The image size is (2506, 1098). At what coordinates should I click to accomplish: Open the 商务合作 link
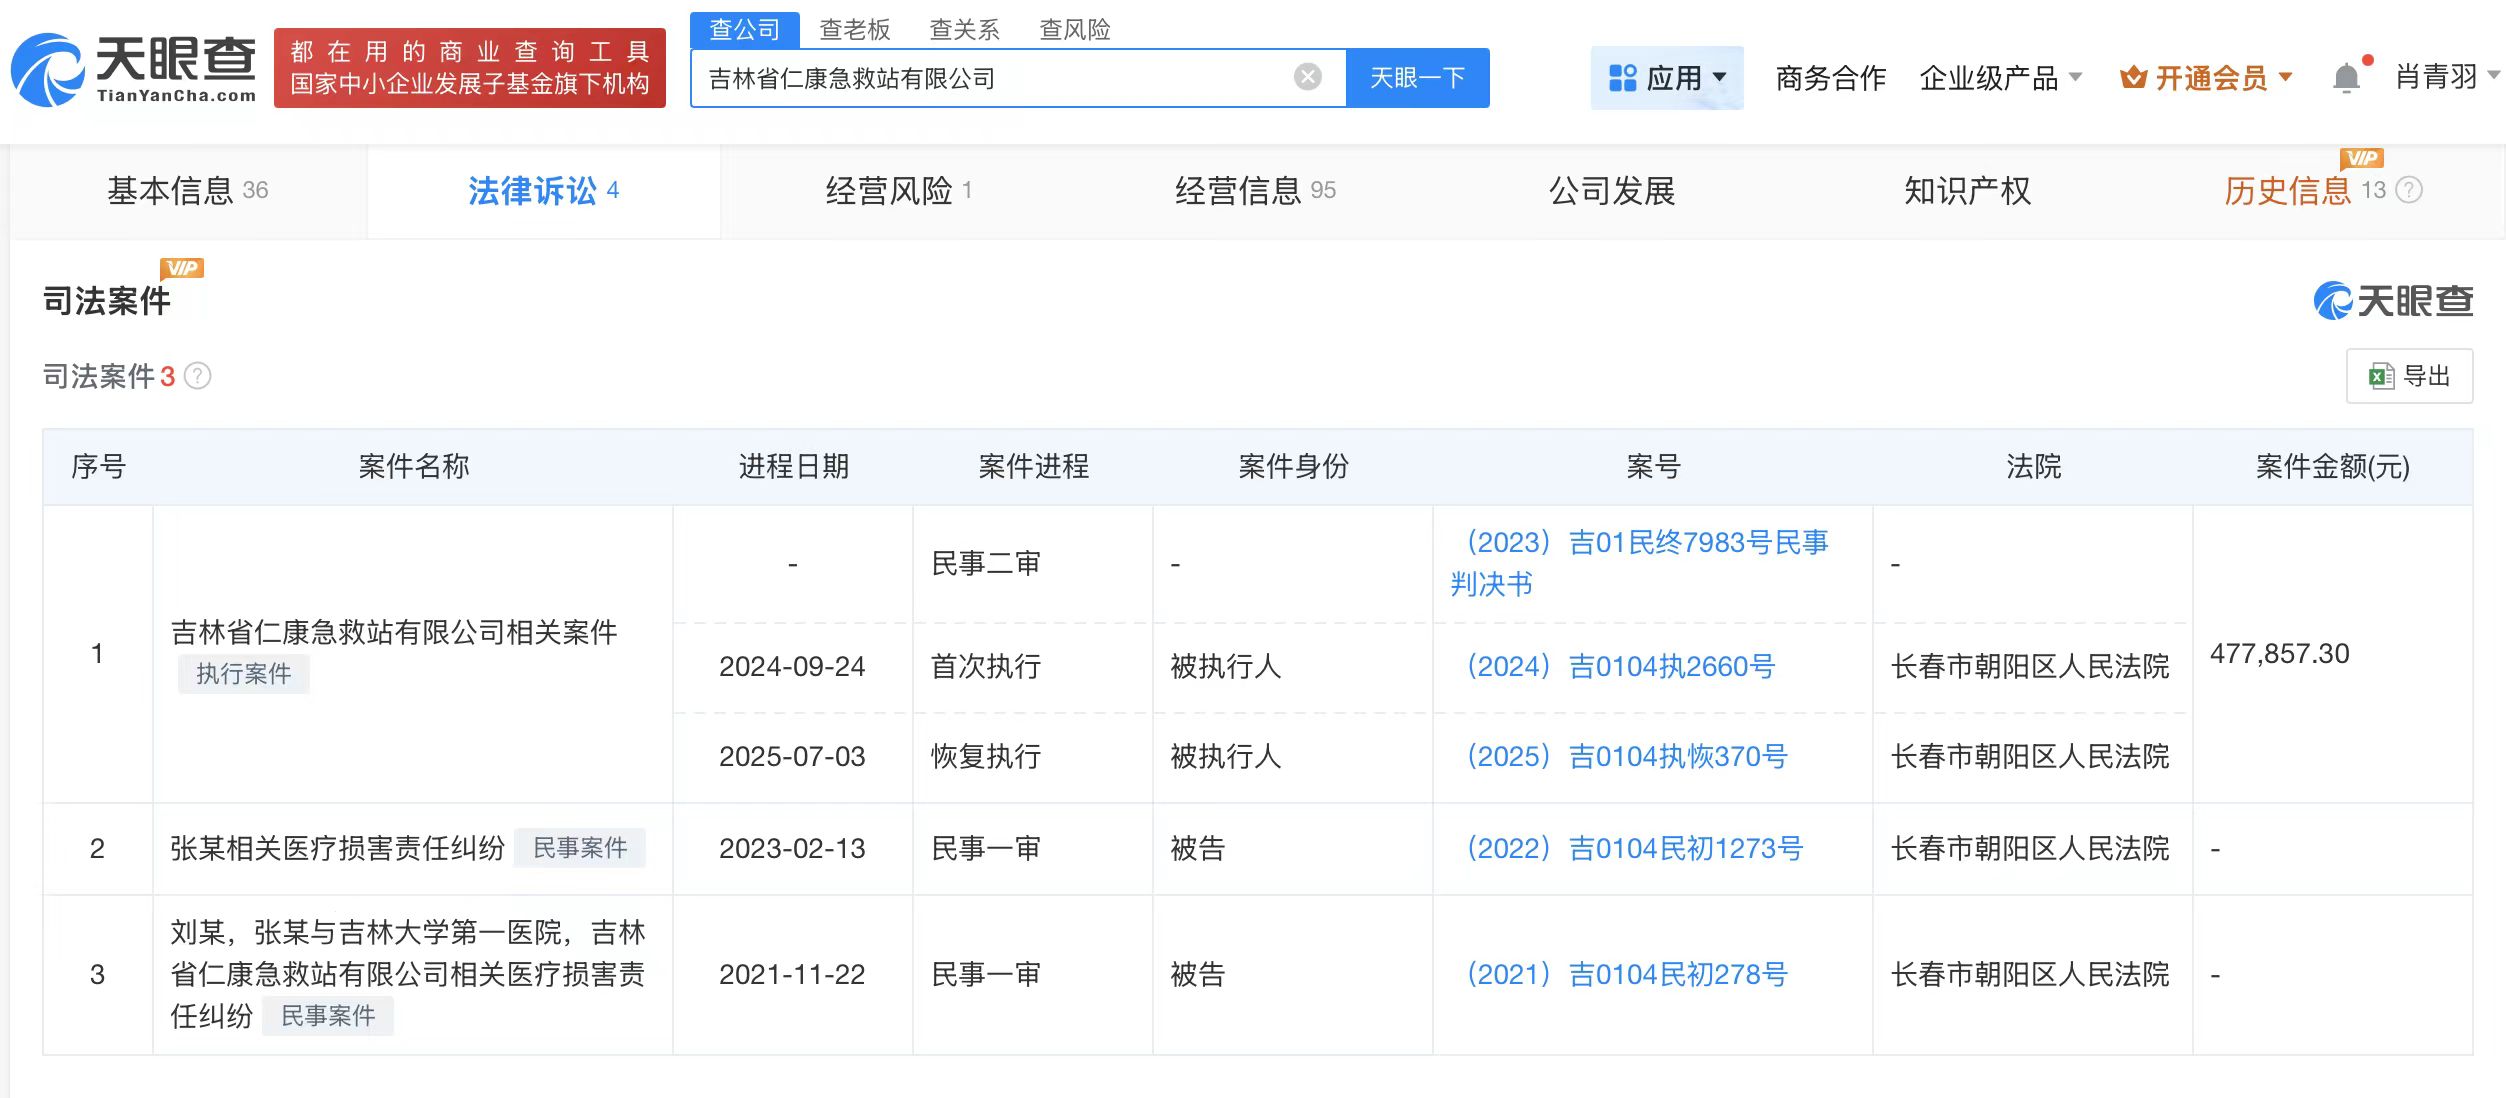pos(1830,78)
